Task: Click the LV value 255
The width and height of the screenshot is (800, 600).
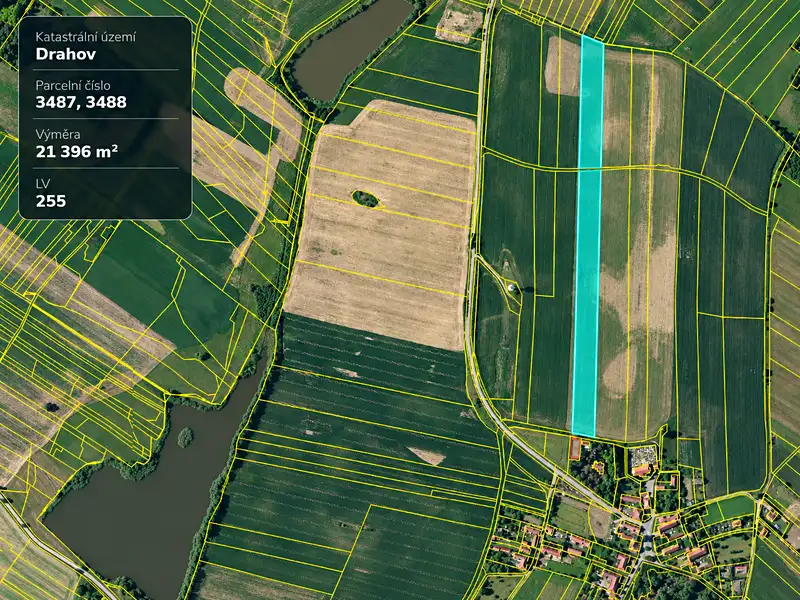Action: 51,201
